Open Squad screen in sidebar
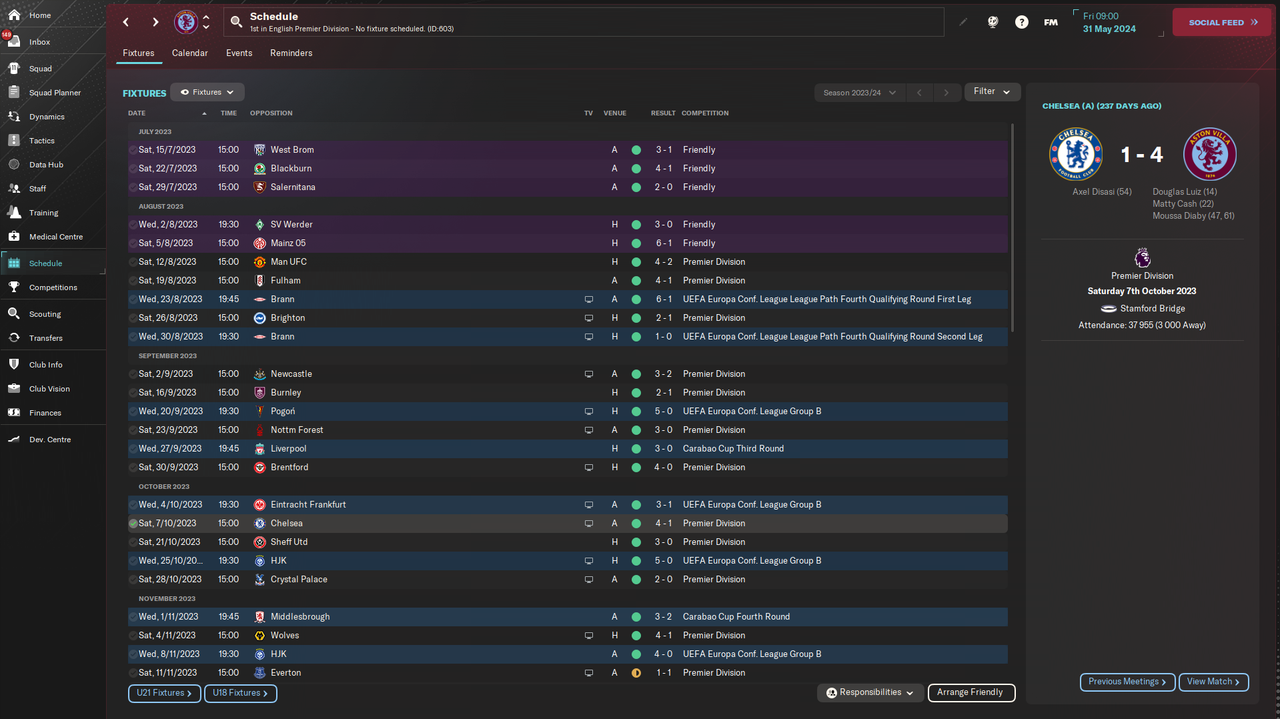Image resolution: width=1280 pixels, height=719 pixels. point(40,69)
